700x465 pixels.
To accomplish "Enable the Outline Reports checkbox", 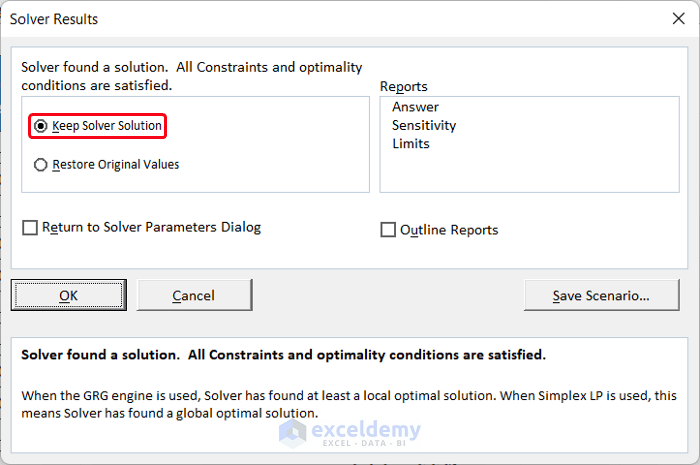I will [388, 230].
